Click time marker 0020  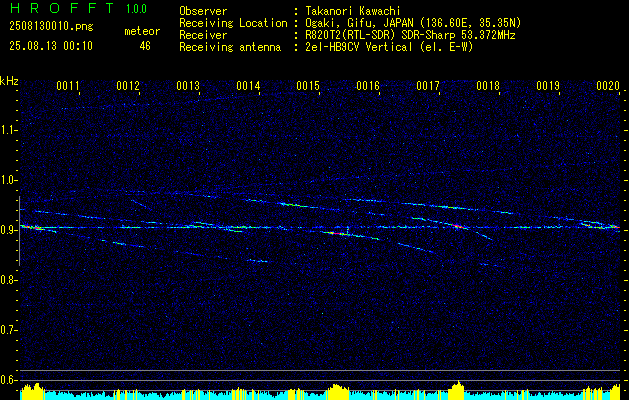[x=608, y=86]
